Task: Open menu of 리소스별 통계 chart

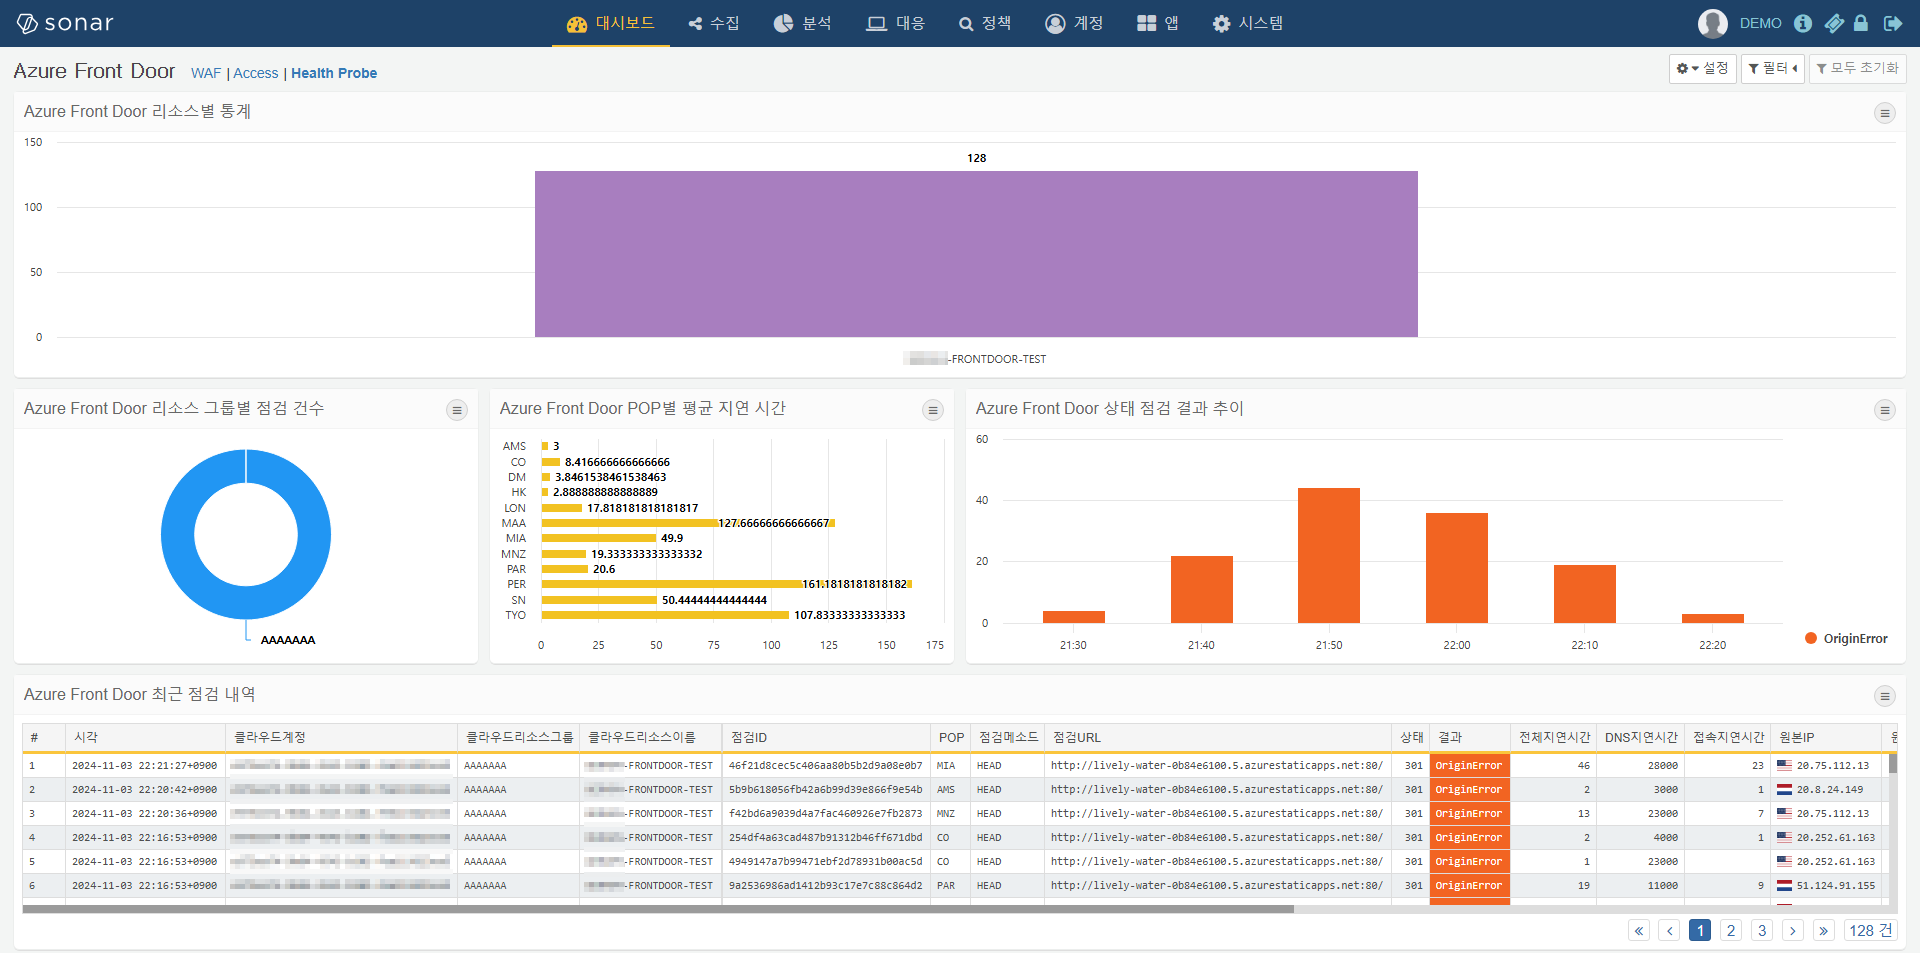Action: 1884,113
